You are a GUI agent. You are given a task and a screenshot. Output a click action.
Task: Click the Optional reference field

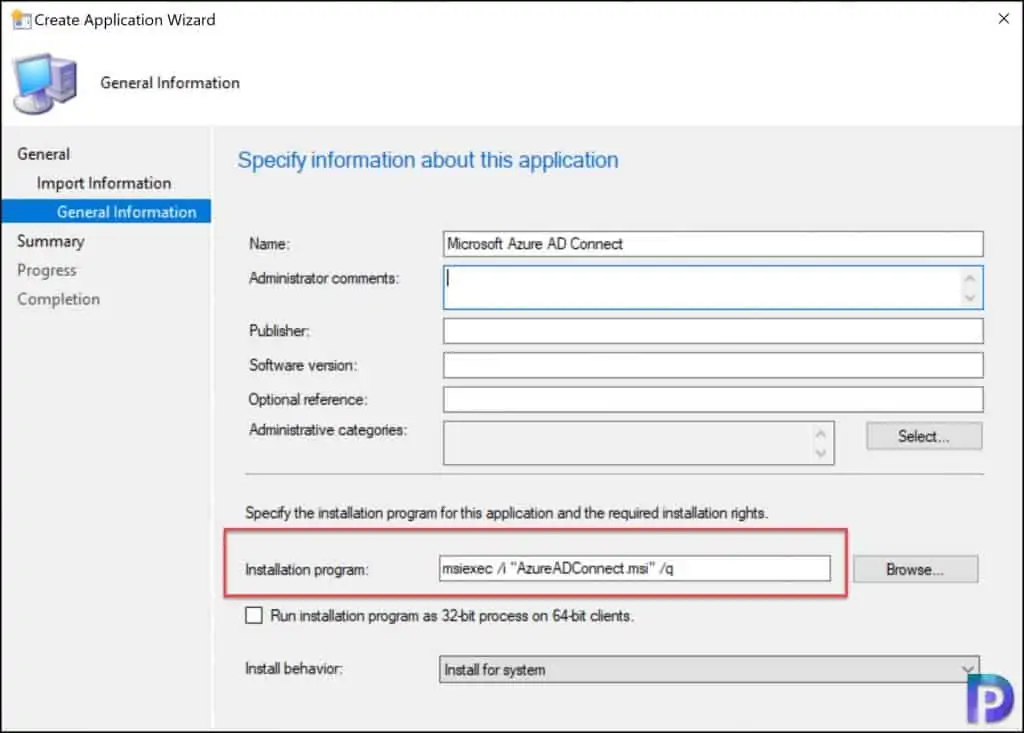coord(712,399)
